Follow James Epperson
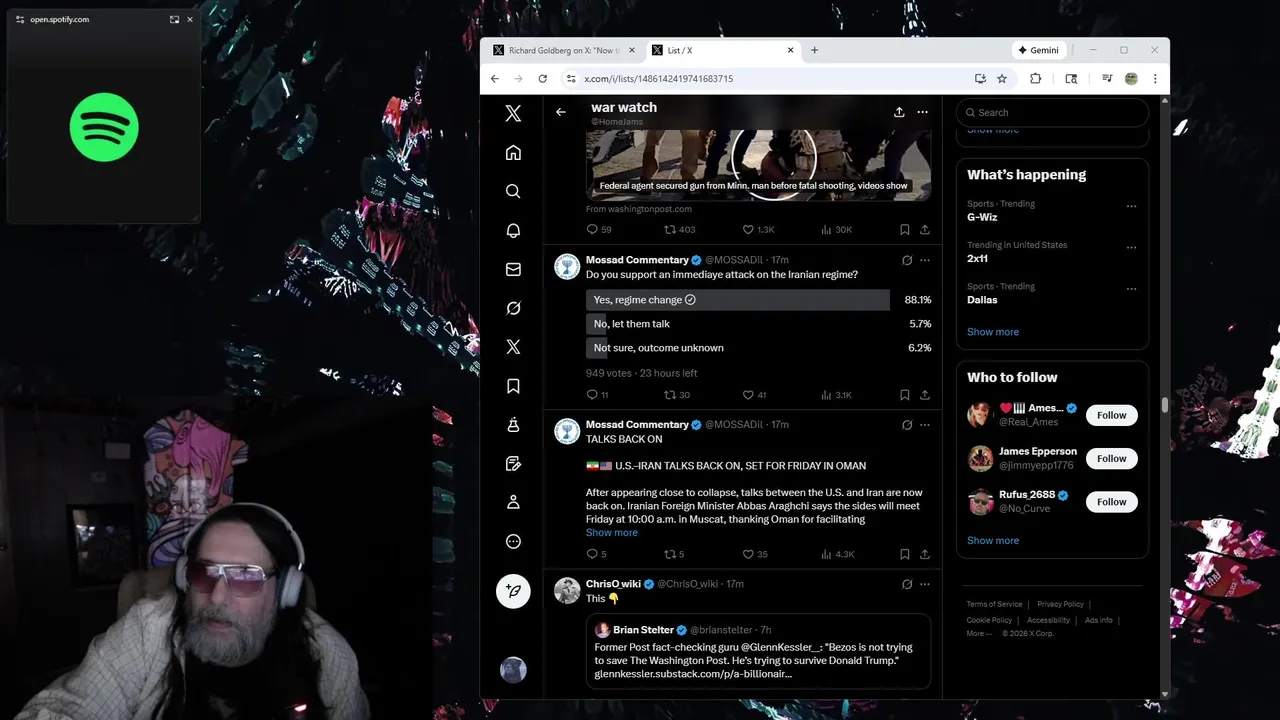The image size is (1280, 720). click(1111, 458)
